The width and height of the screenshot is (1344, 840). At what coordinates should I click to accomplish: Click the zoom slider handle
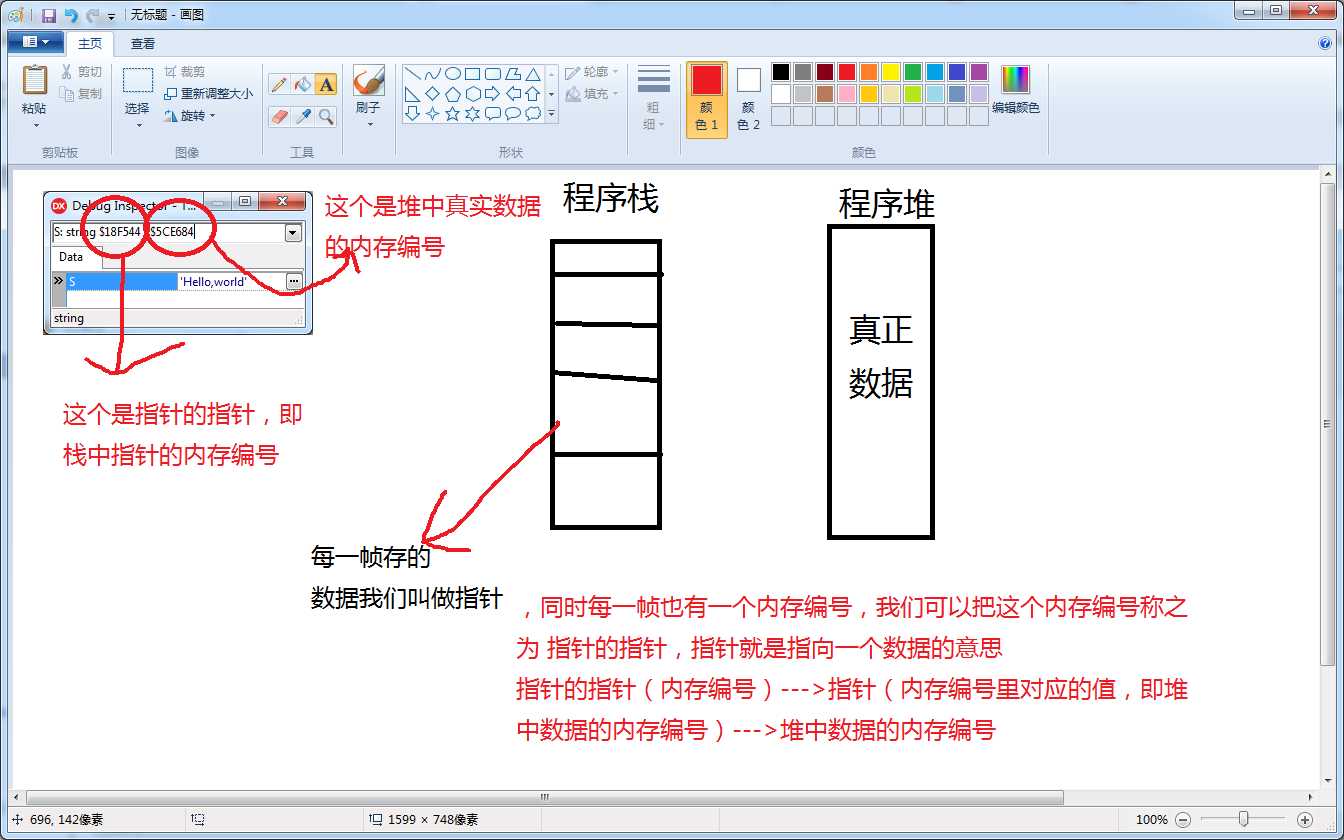(1244, 819)
